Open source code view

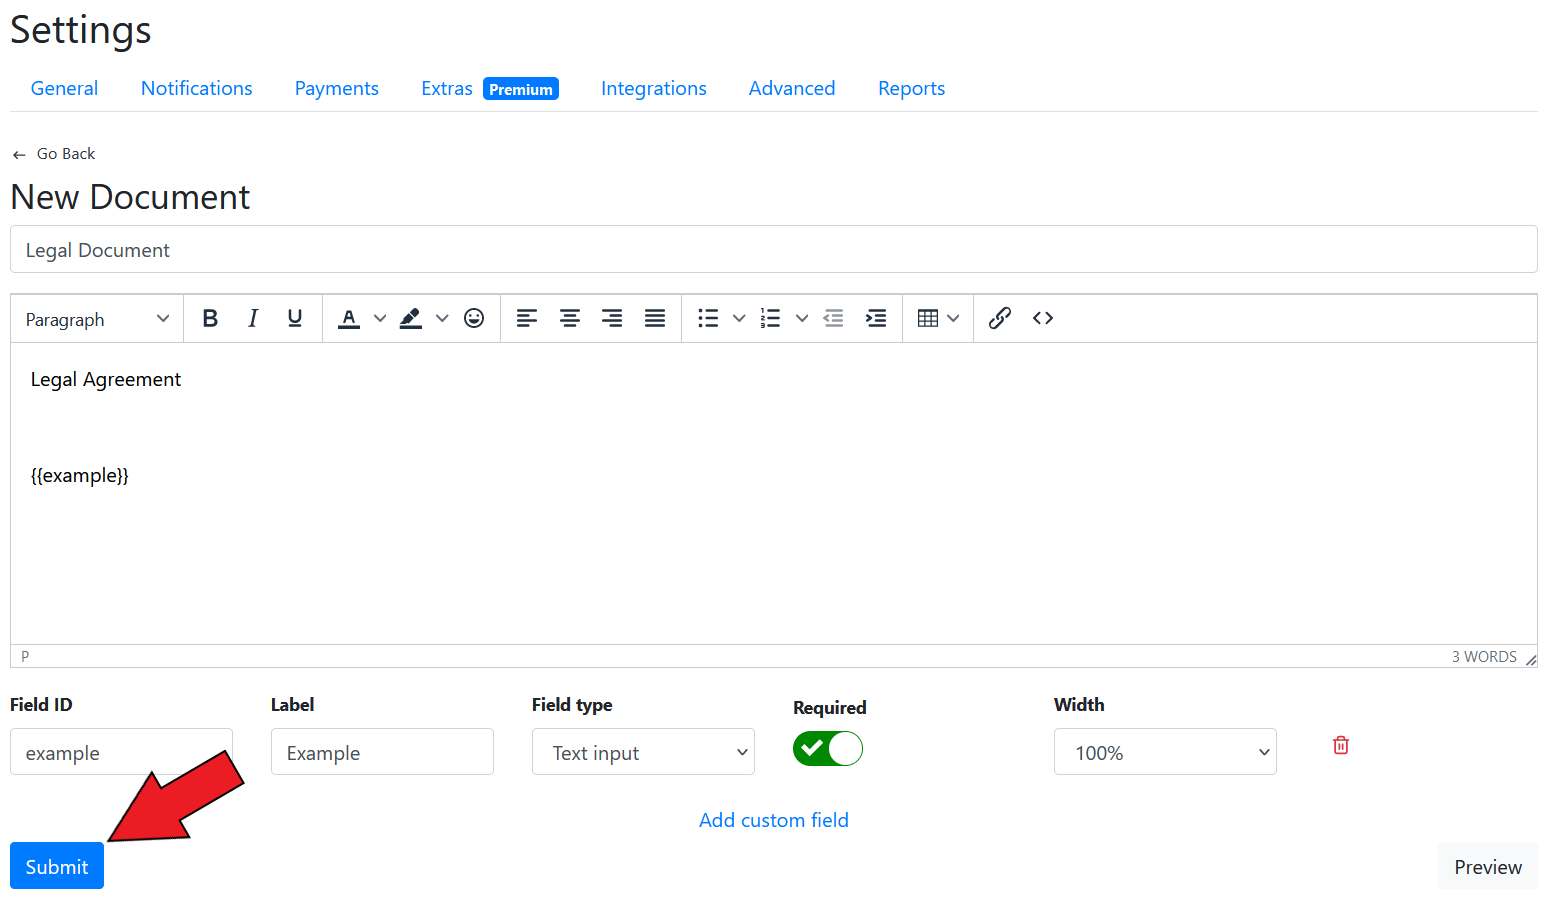pyautogui.click(x=1043, y=318)
